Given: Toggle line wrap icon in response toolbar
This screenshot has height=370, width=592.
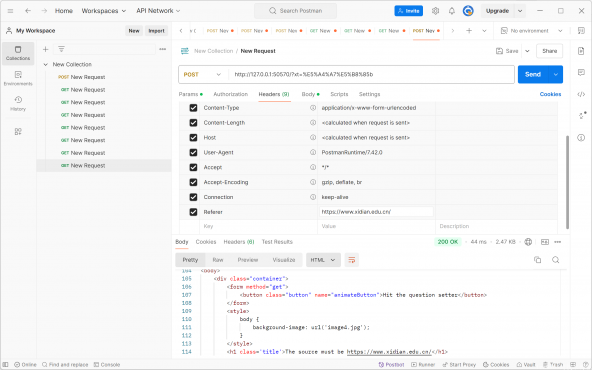Looking at the screenshot, I should pyautogui.click(x=352, y=260).
